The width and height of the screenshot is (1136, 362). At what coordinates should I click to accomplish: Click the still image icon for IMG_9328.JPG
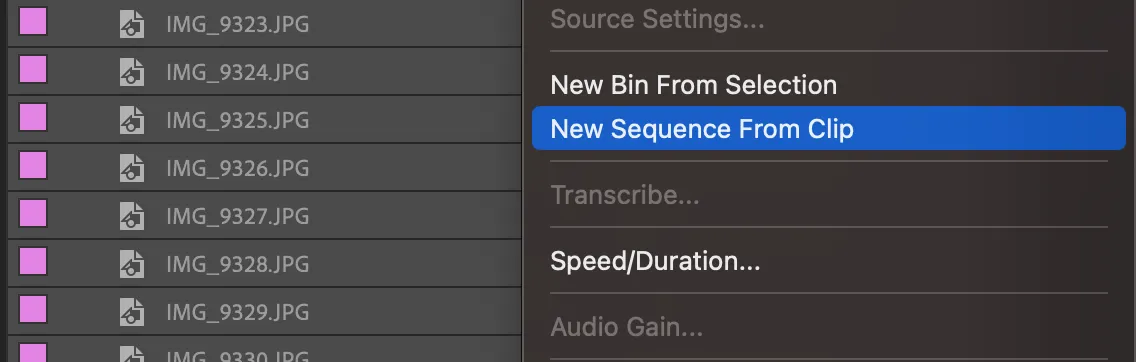131,264
